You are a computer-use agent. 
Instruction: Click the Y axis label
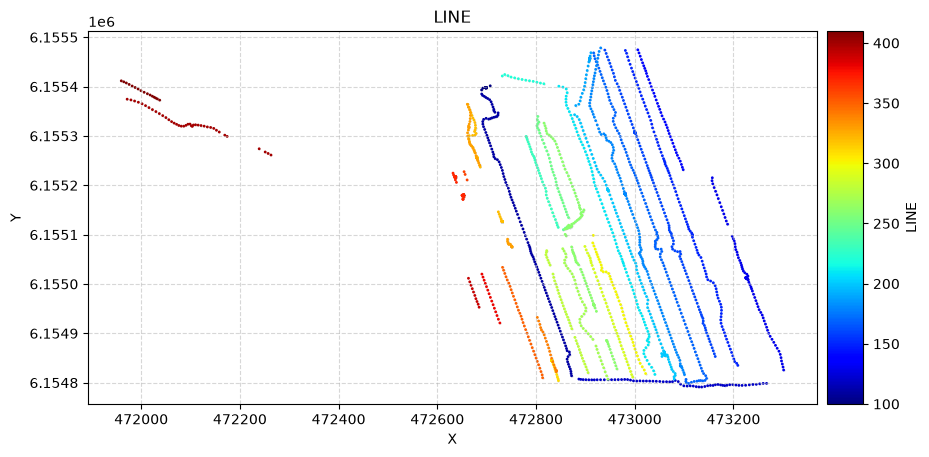click(x=16, y=218)
